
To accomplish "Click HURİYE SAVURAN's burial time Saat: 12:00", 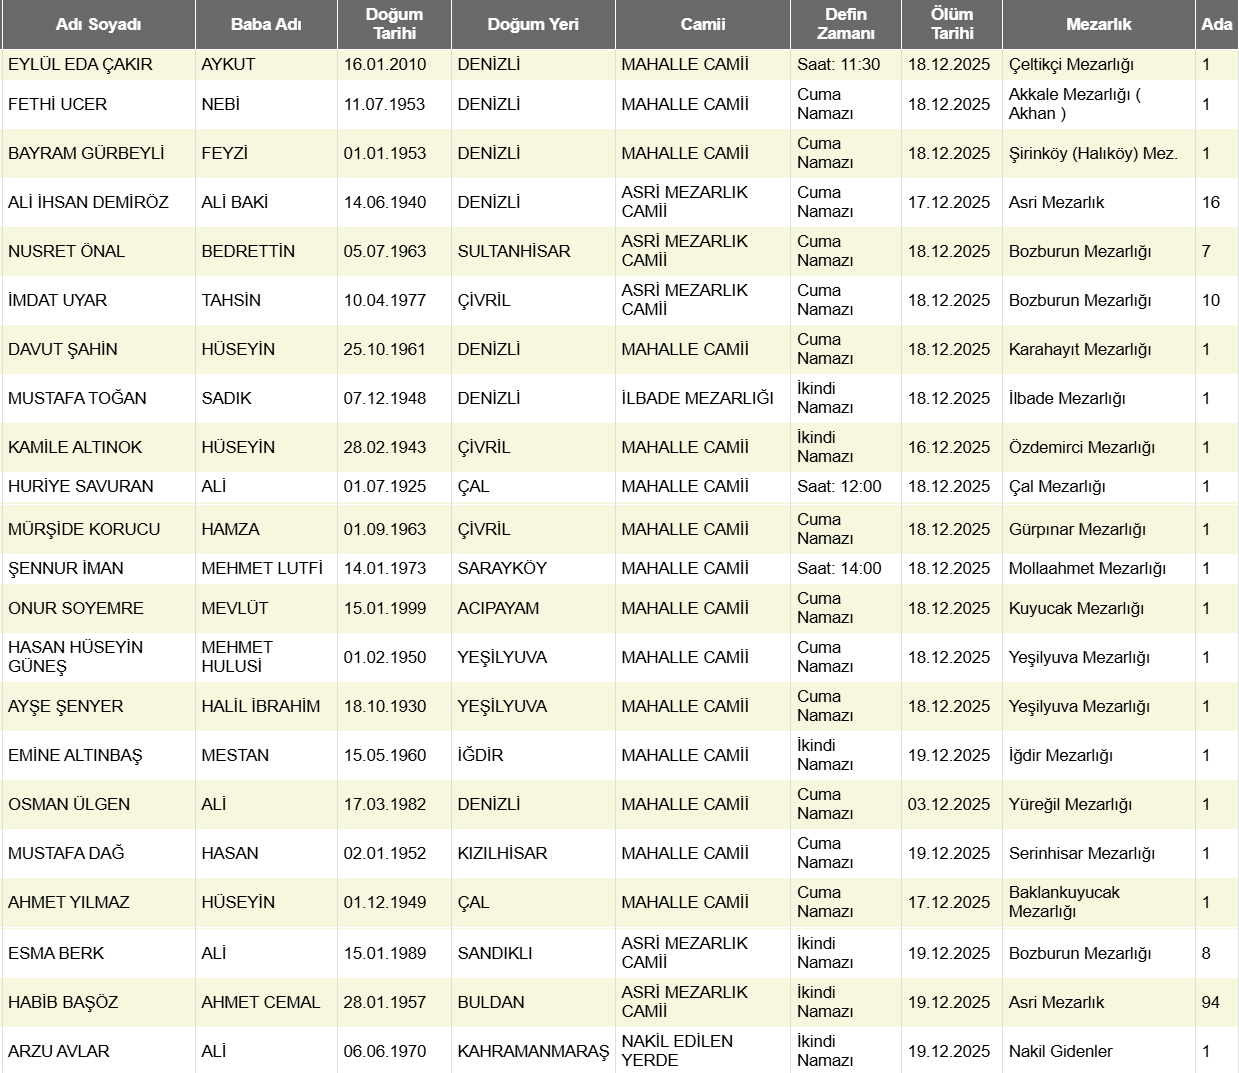I will [x=839, y=486].
